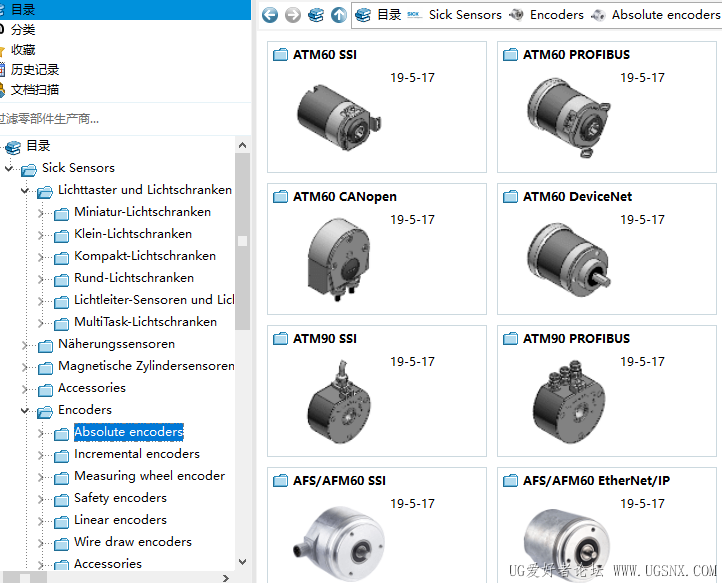
Task: Select MultiTask-Lichtschranken in the tree
Action: pyautogui.click(x=145, y=322)
